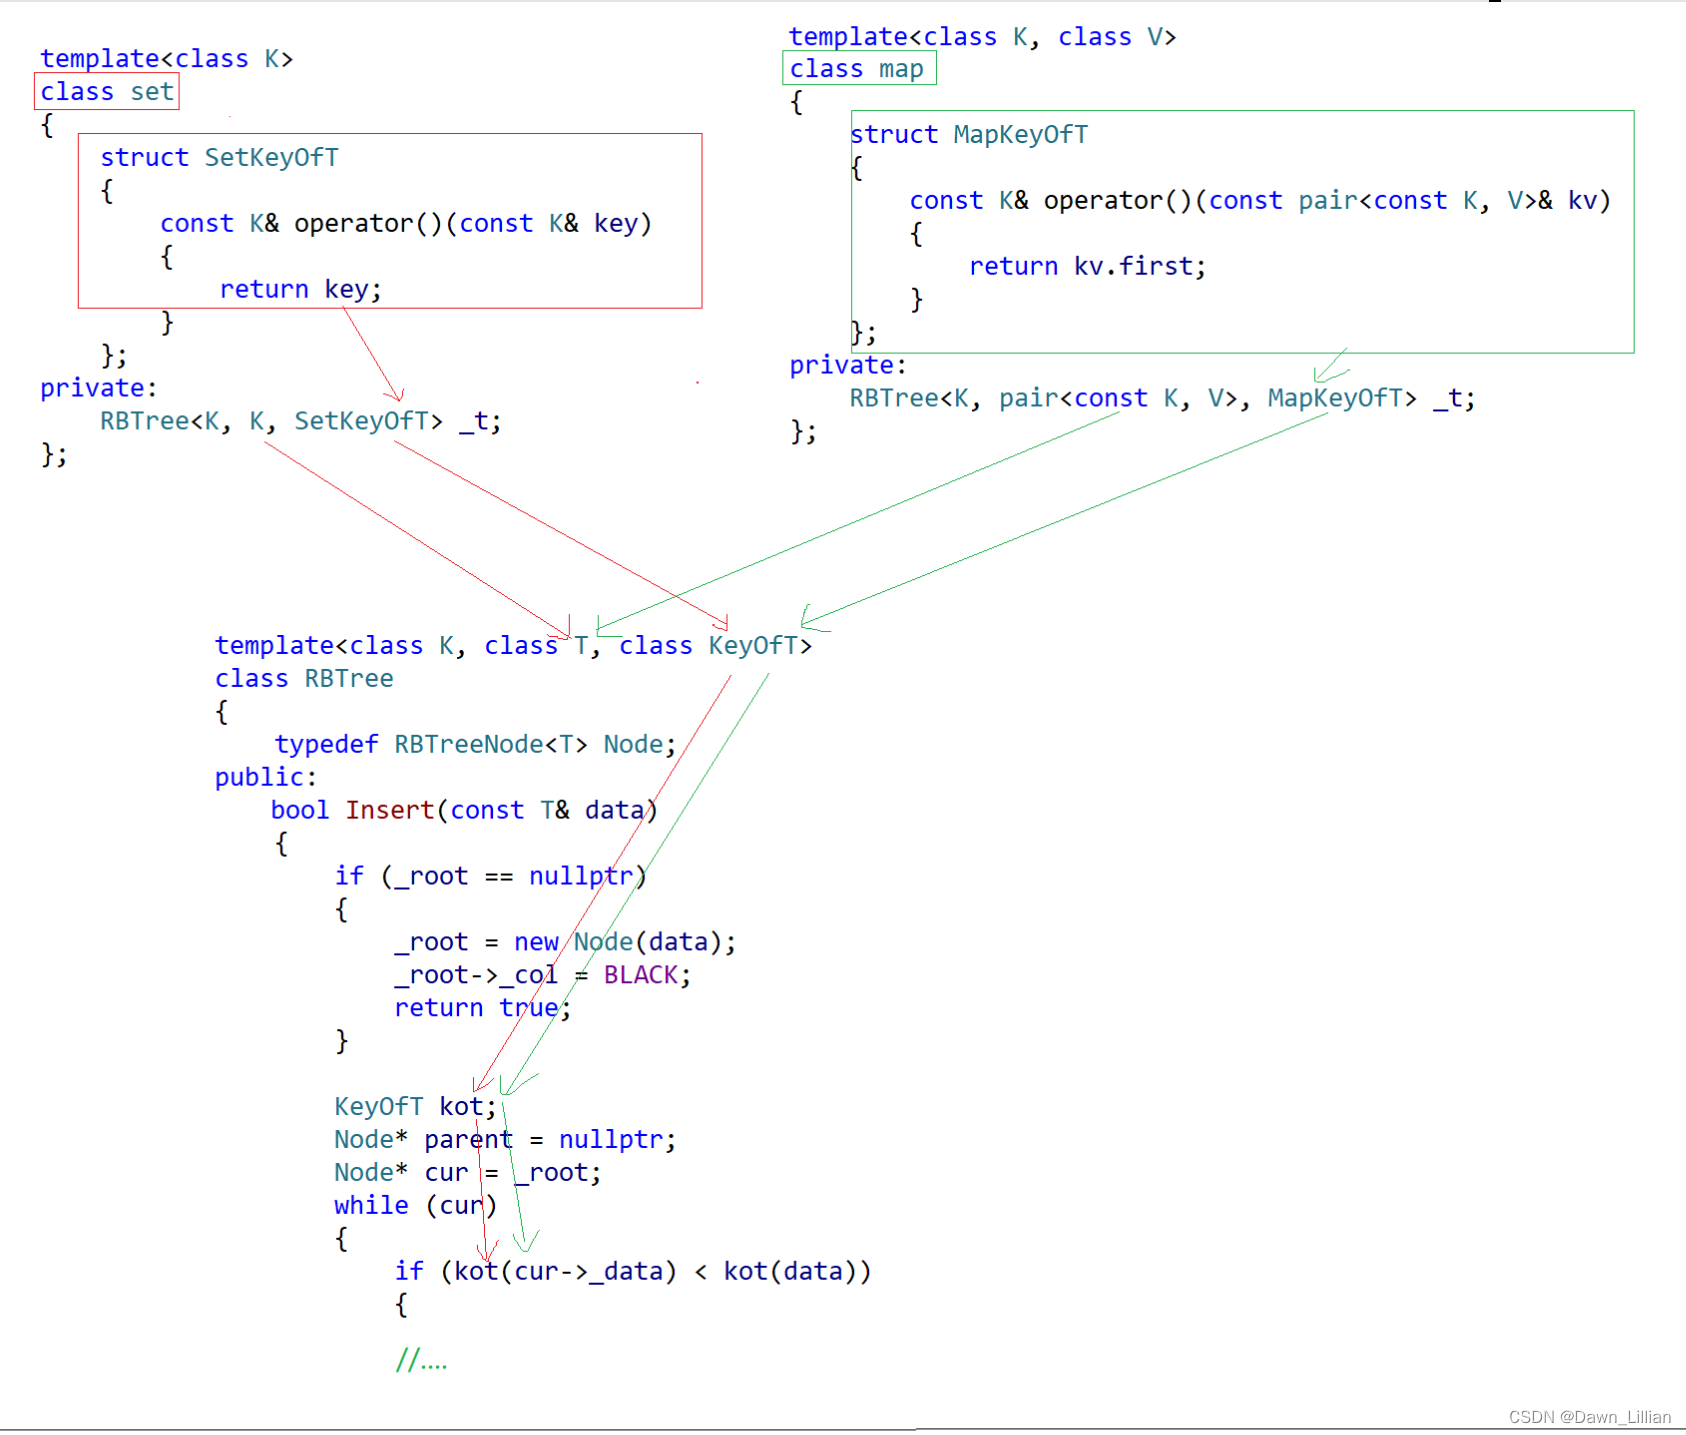Click the 'private:' keyword in class map

[848, 366]
